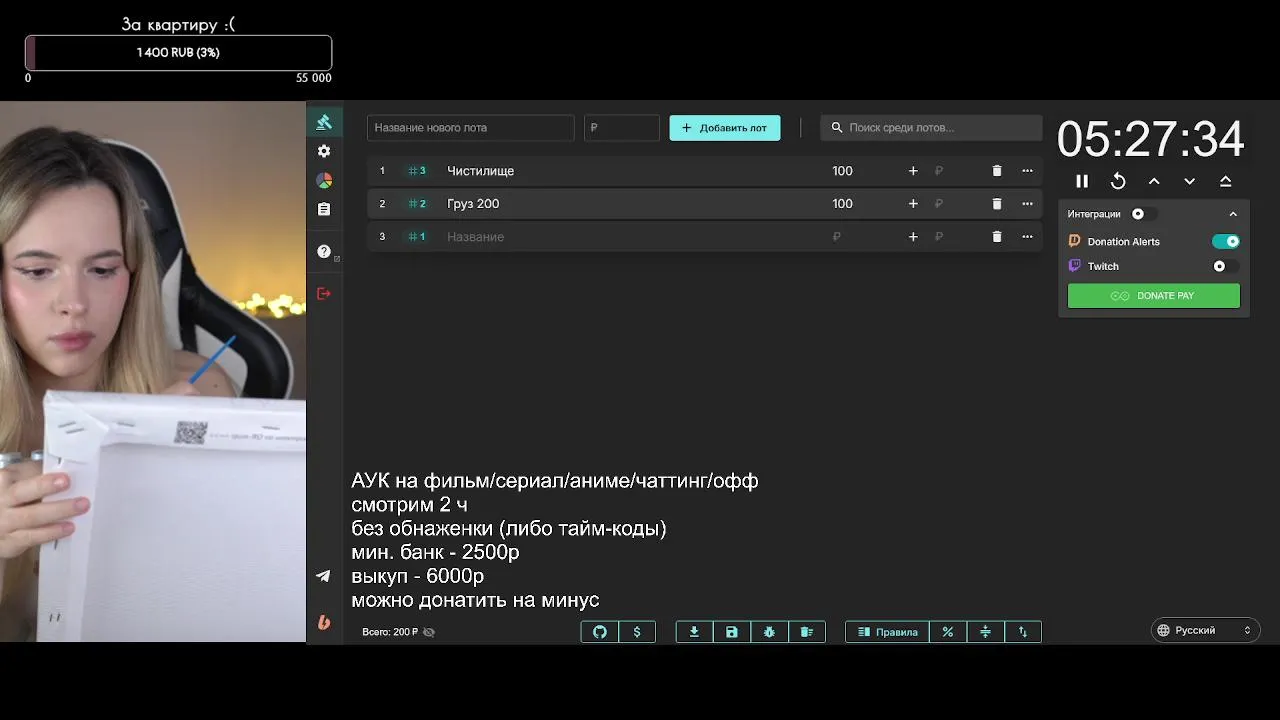Click the download arrow button
The width and height of the screenshot is (1280, 720).
tap(694, 632)
